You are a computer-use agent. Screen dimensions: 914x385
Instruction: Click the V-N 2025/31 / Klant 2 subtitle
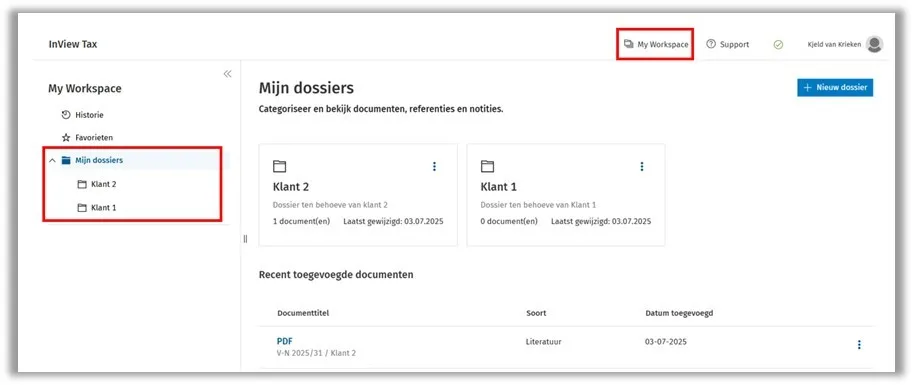(x=316, y=353)
